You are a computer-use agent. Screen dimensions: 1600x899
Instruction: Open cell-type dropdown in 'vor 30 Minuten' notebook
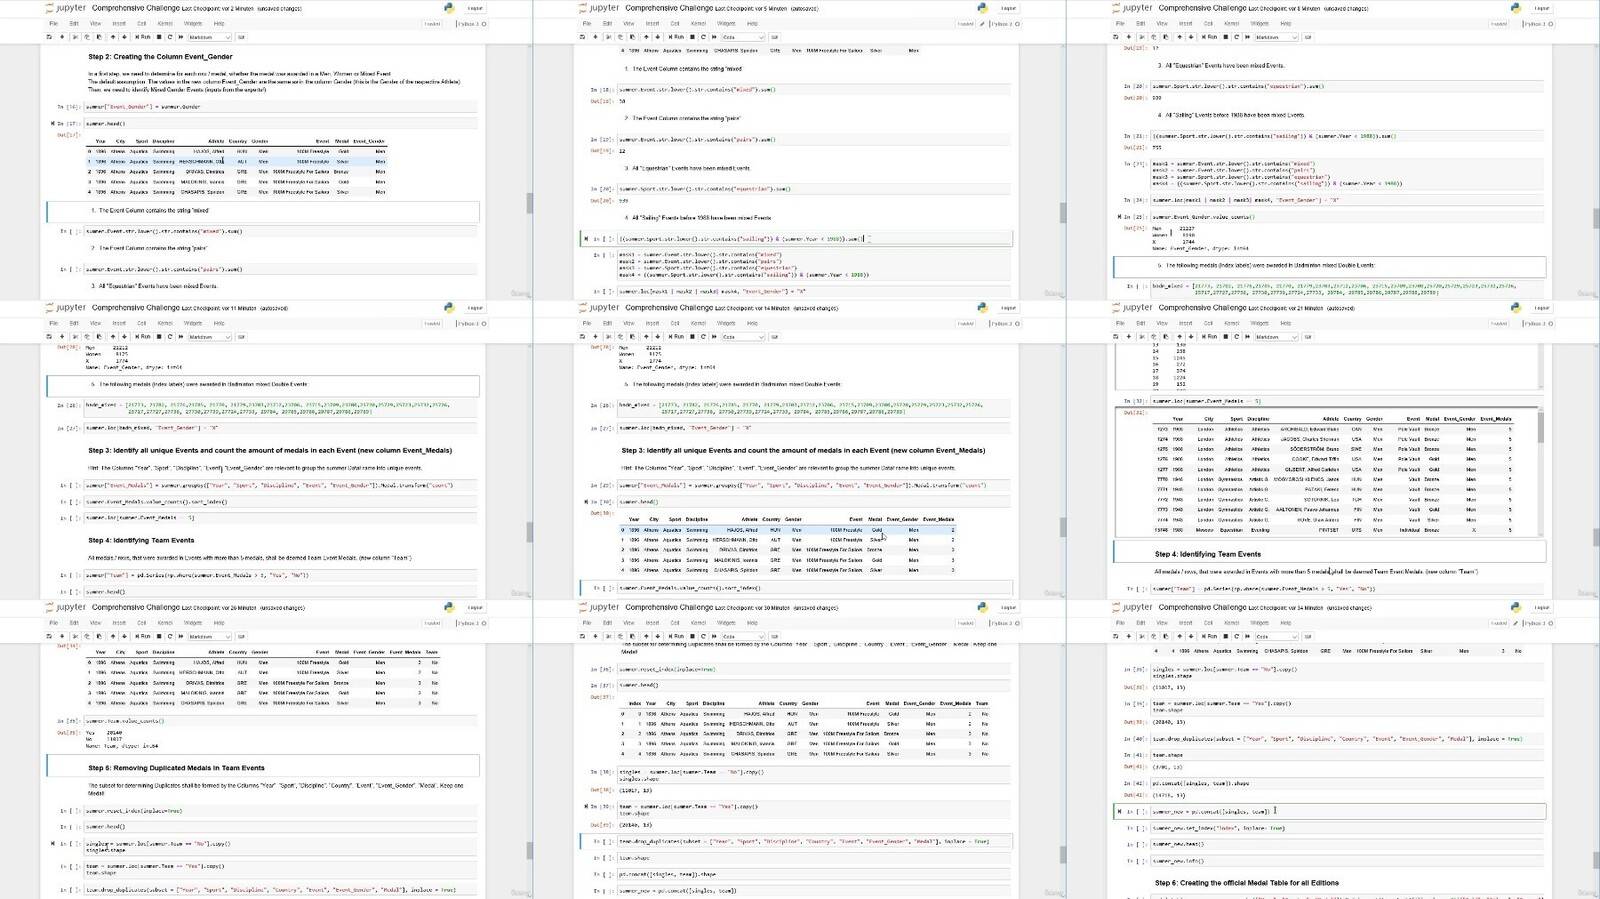(x=743, y=636)
